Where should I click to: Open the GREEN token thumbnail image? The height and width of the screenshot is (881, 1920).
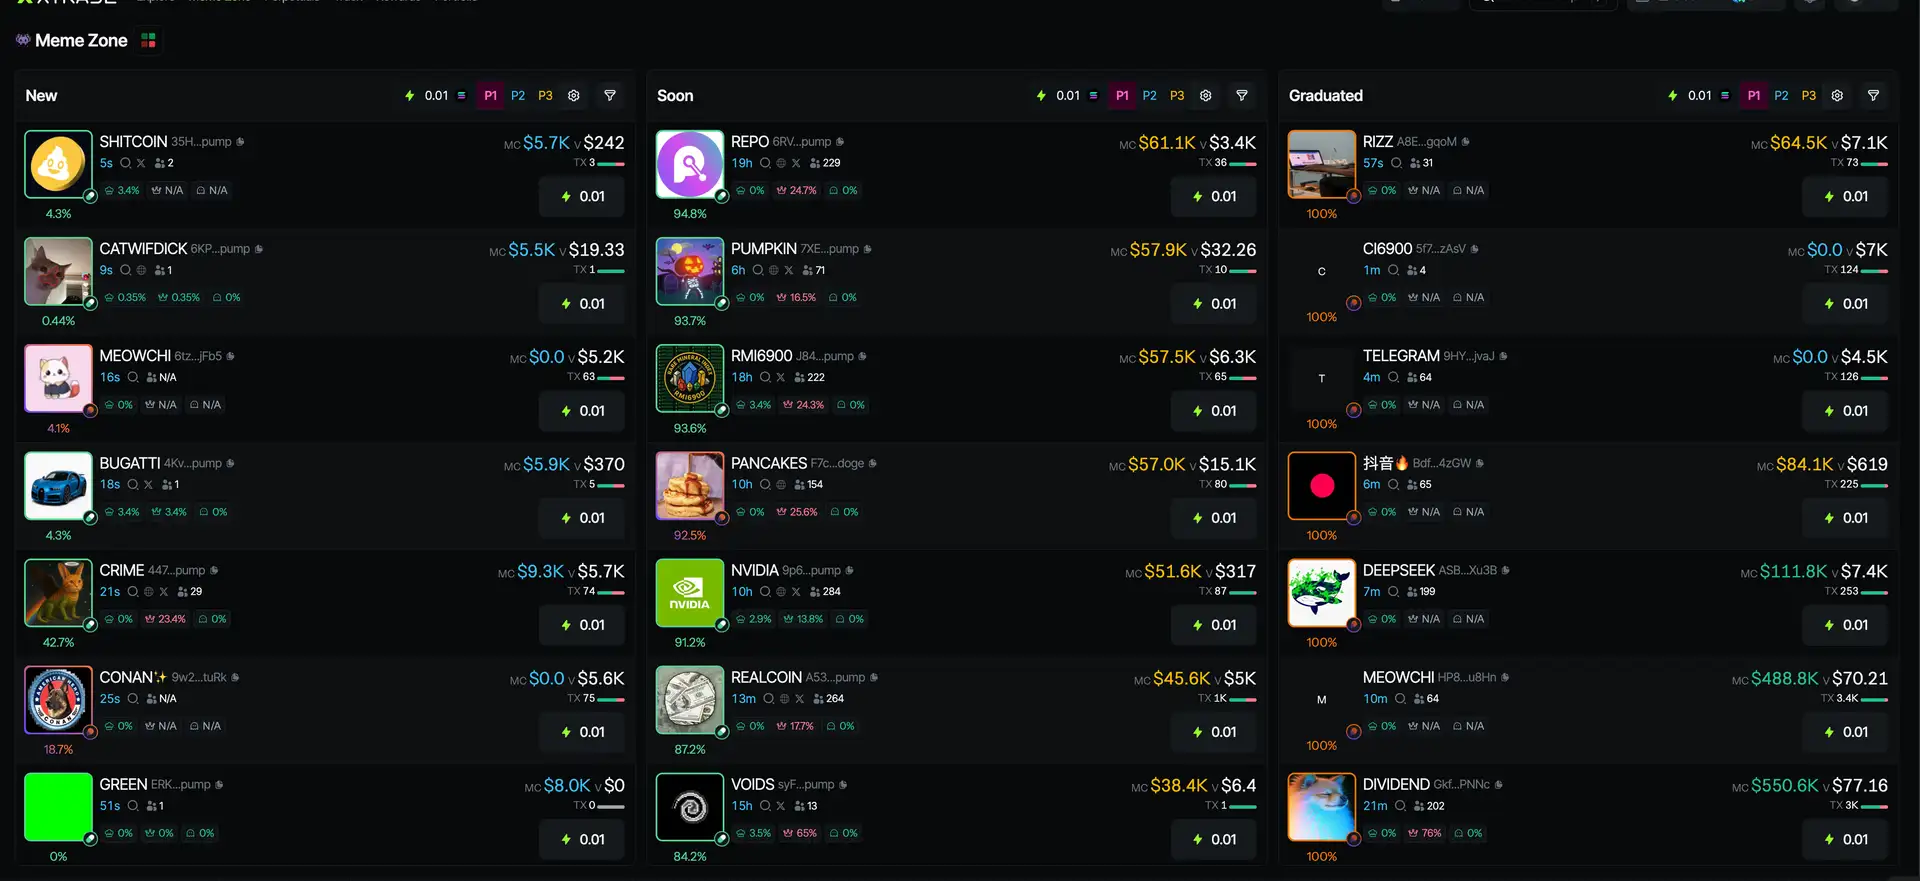pyautogui.click(x=58, y=807)
